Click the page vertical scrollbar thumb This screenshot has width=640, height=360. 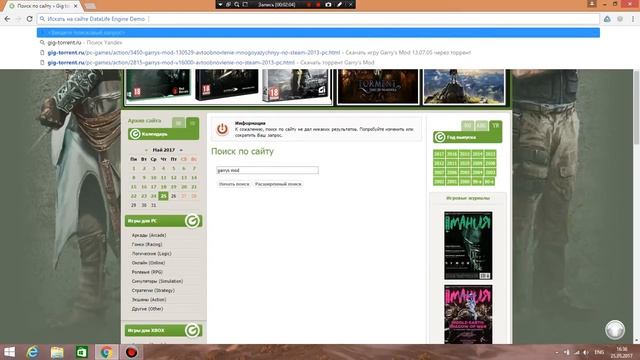(x=636, y=107)
